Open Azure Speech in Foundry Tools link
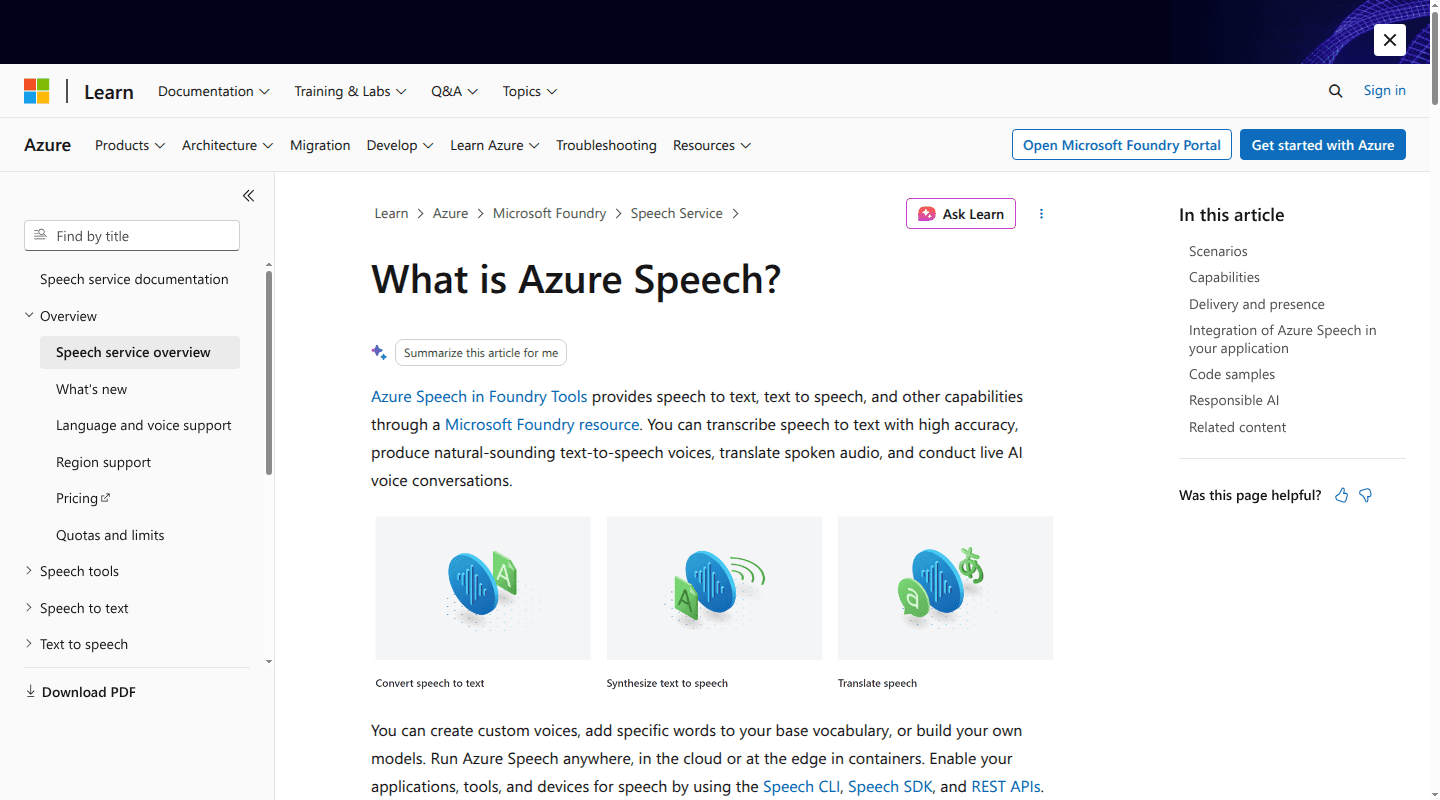This screenshot has height=800, width=1440. click(479, 396)
